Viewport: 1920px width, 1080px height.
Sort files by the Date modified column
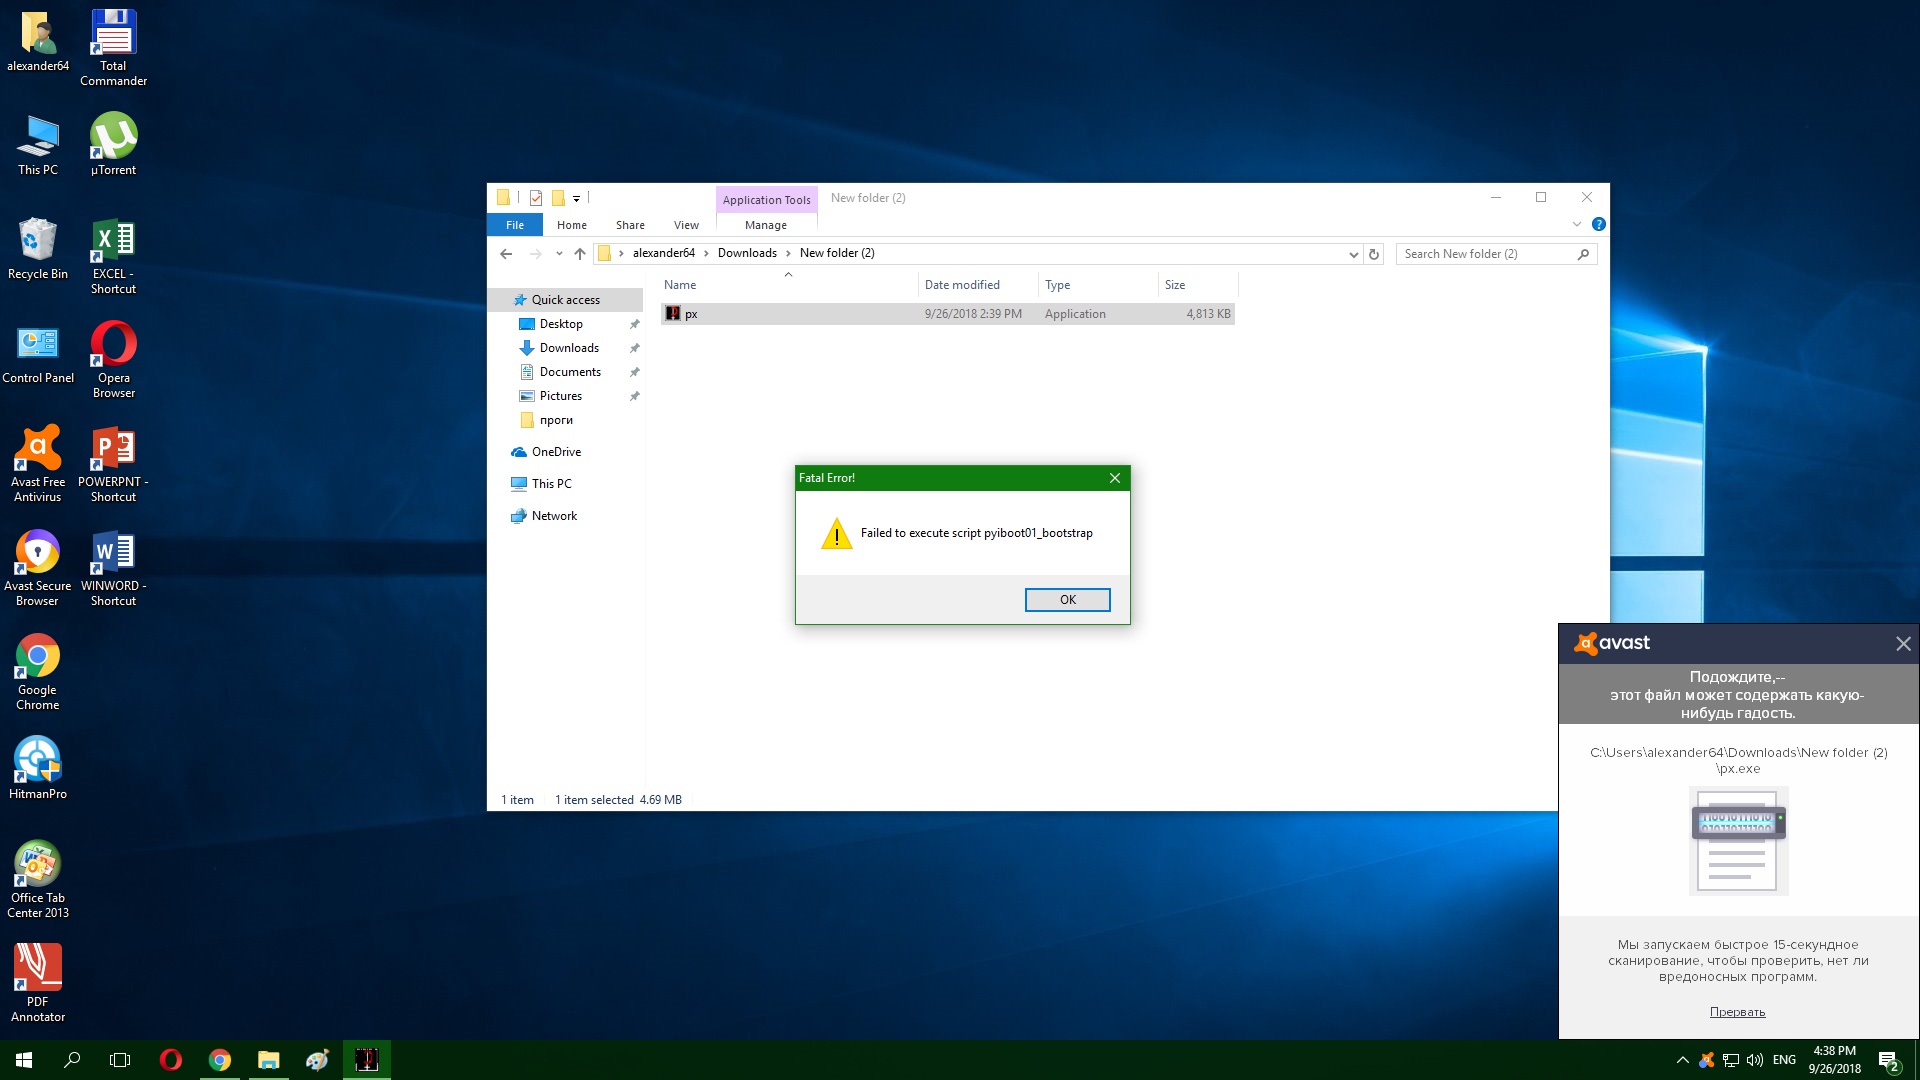(x=962, y=285)
